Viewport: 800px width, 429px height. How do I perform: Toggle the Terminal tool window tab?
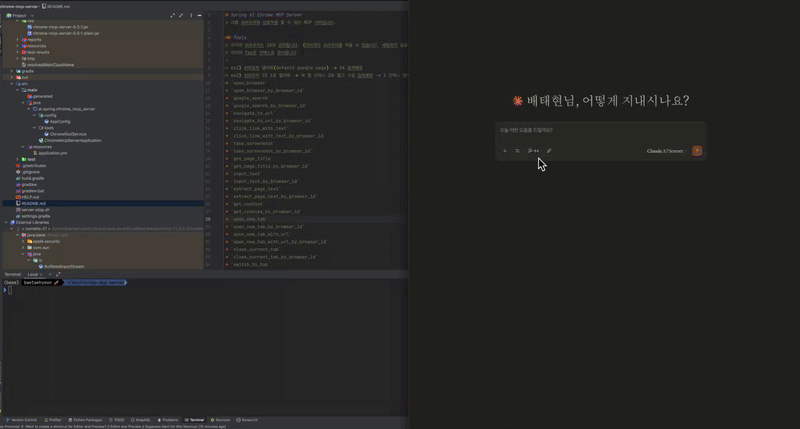(194, 420)
